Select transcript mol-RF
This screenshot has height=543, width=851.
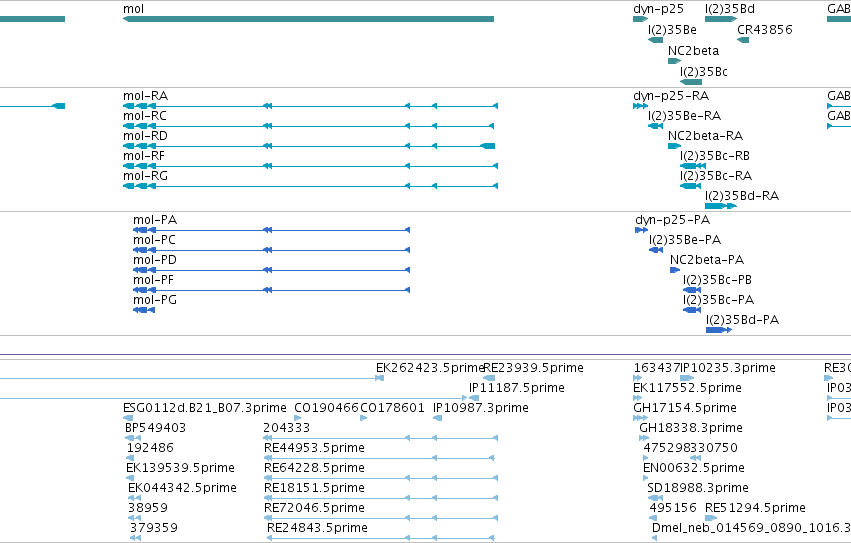coord(310,166)
